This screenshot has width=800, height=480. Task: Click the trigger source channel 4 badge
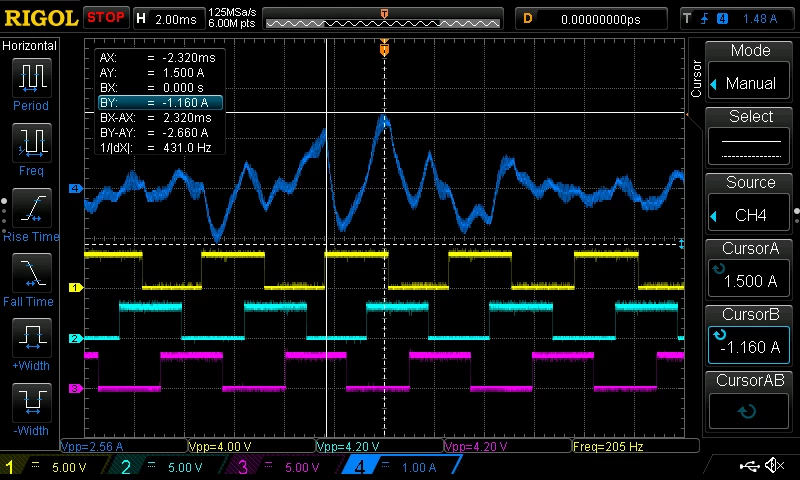point(722,19)
